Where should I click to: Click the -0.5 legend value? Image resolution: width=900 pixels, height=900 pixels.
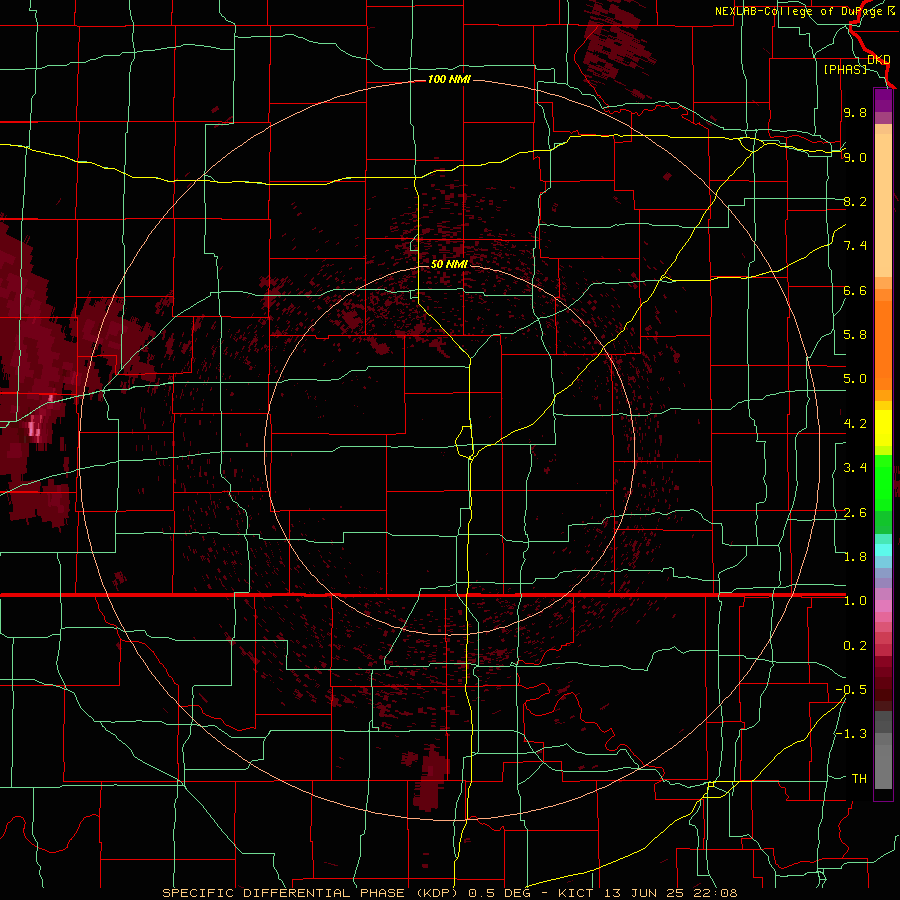(x=851, y=690)
